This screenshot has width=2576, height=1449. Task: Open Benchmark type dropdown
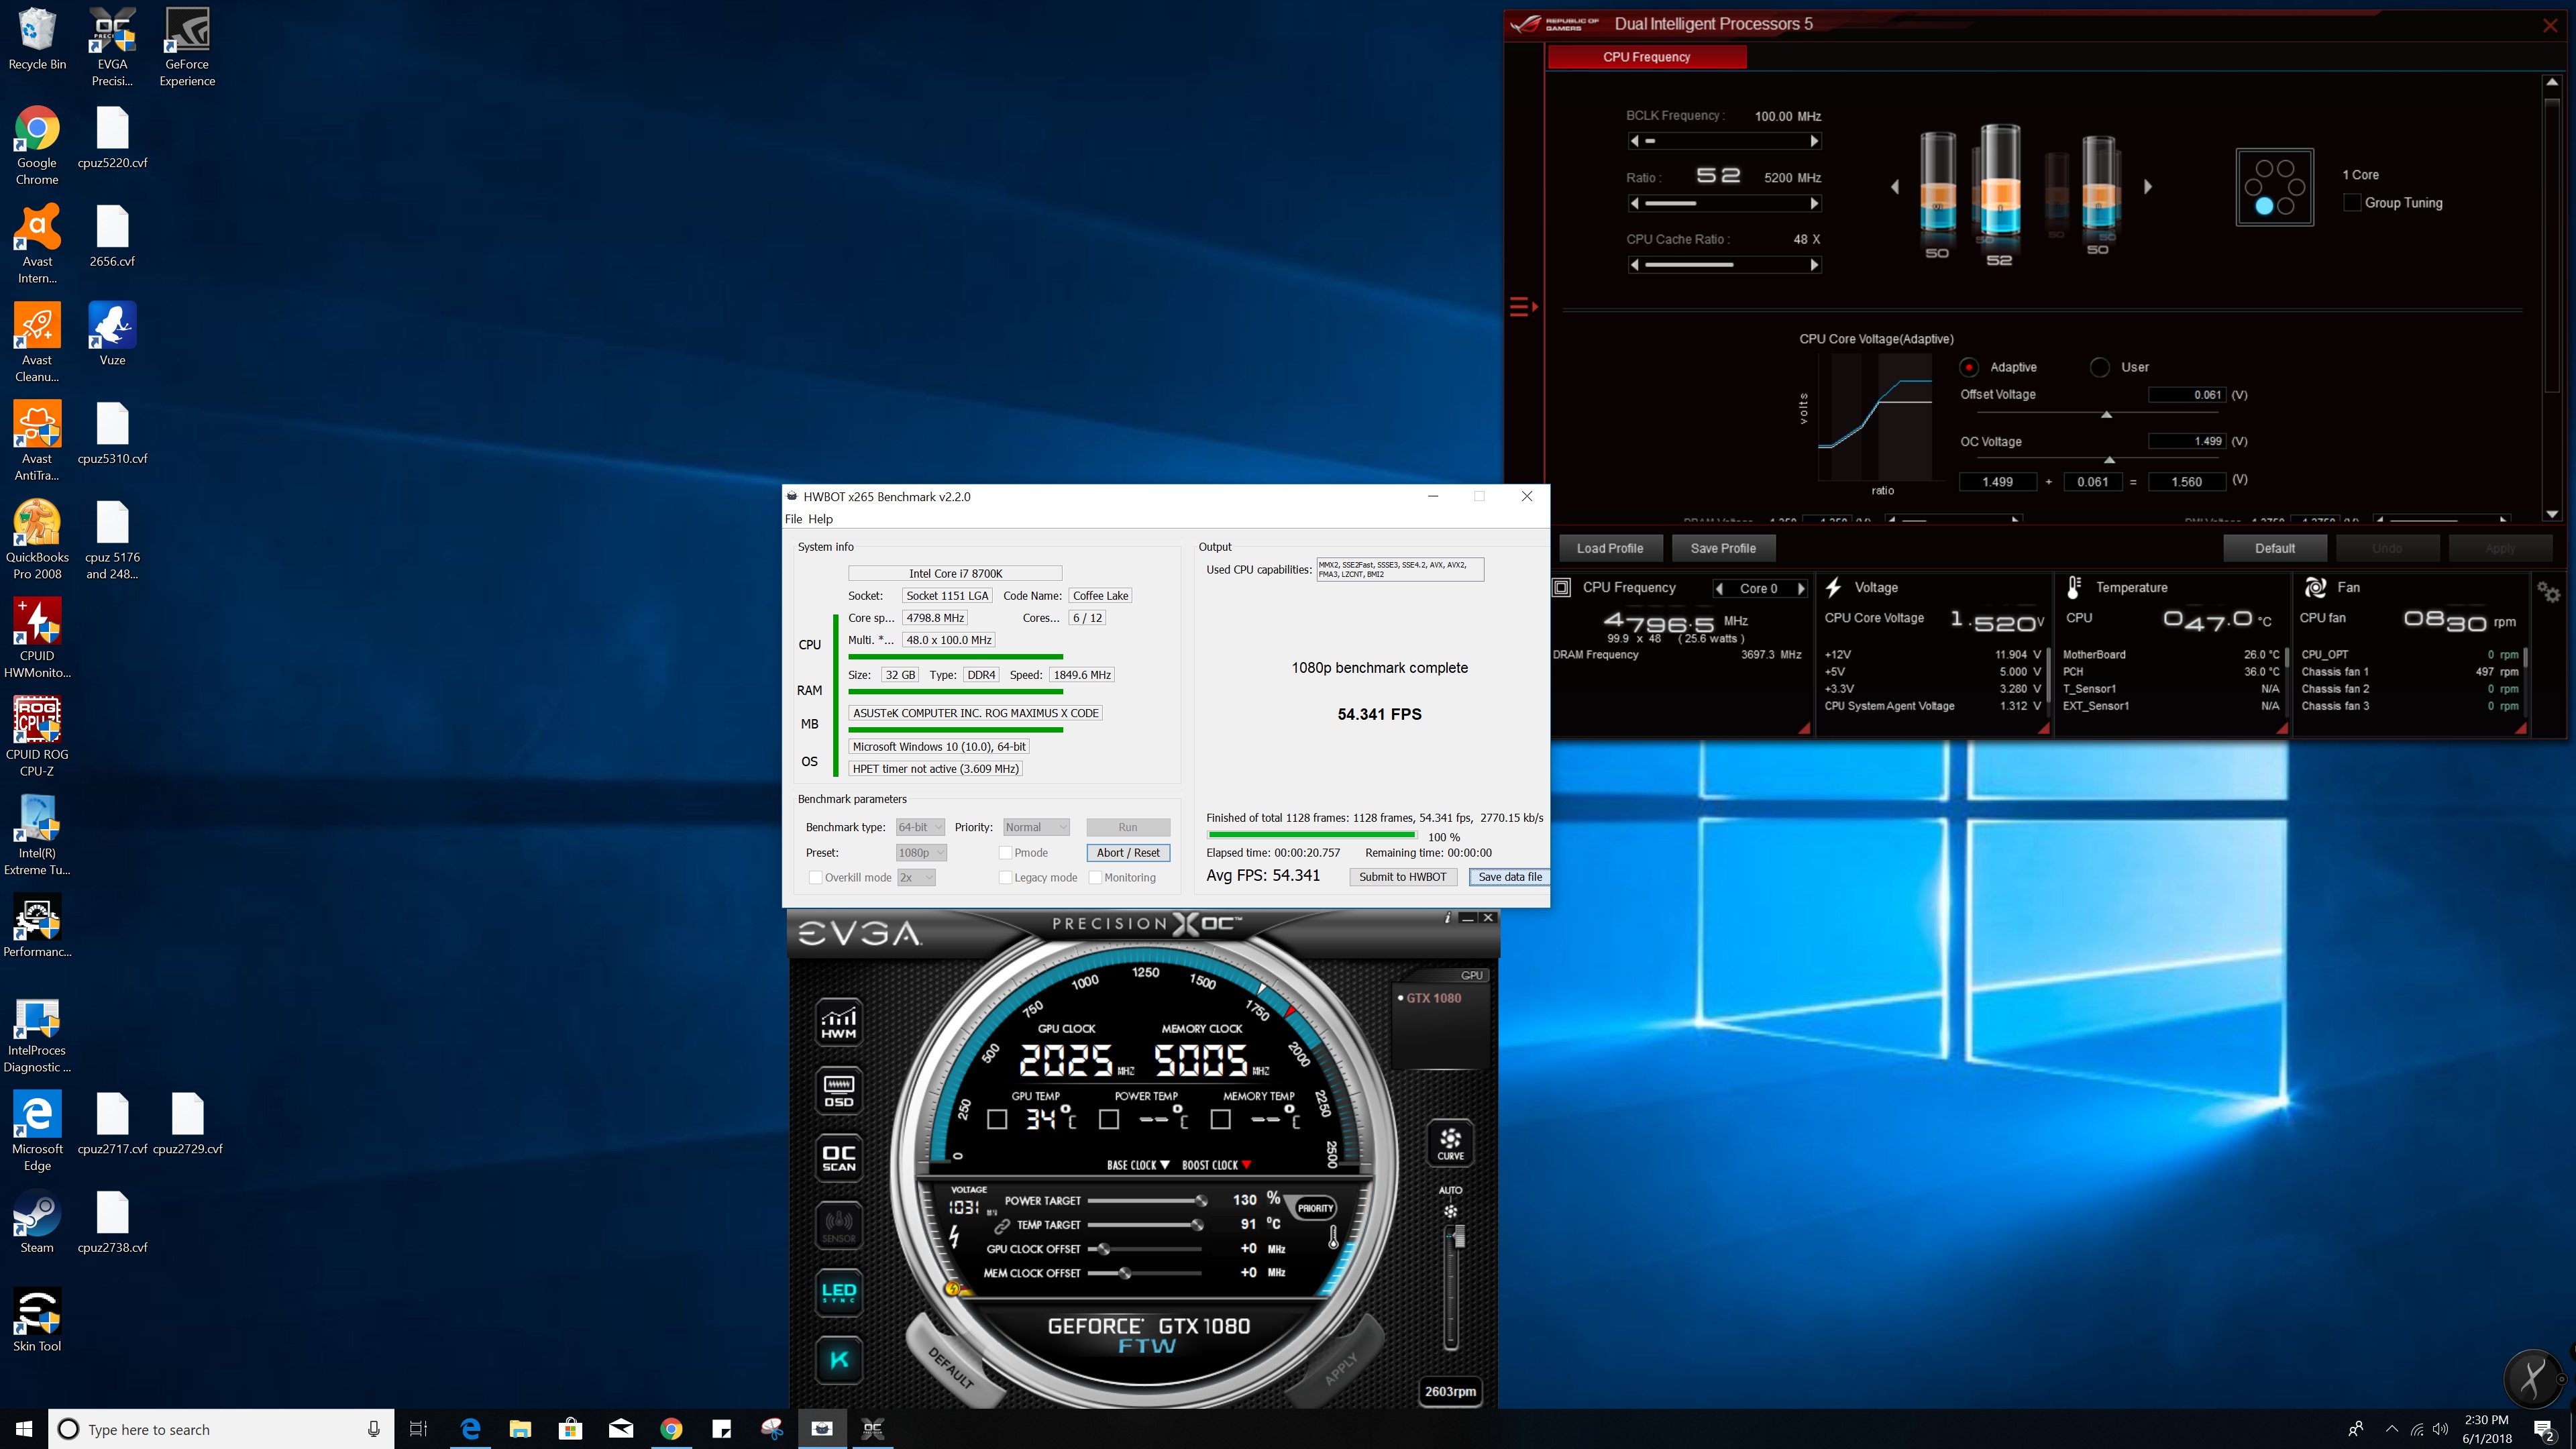click(920, 827)
